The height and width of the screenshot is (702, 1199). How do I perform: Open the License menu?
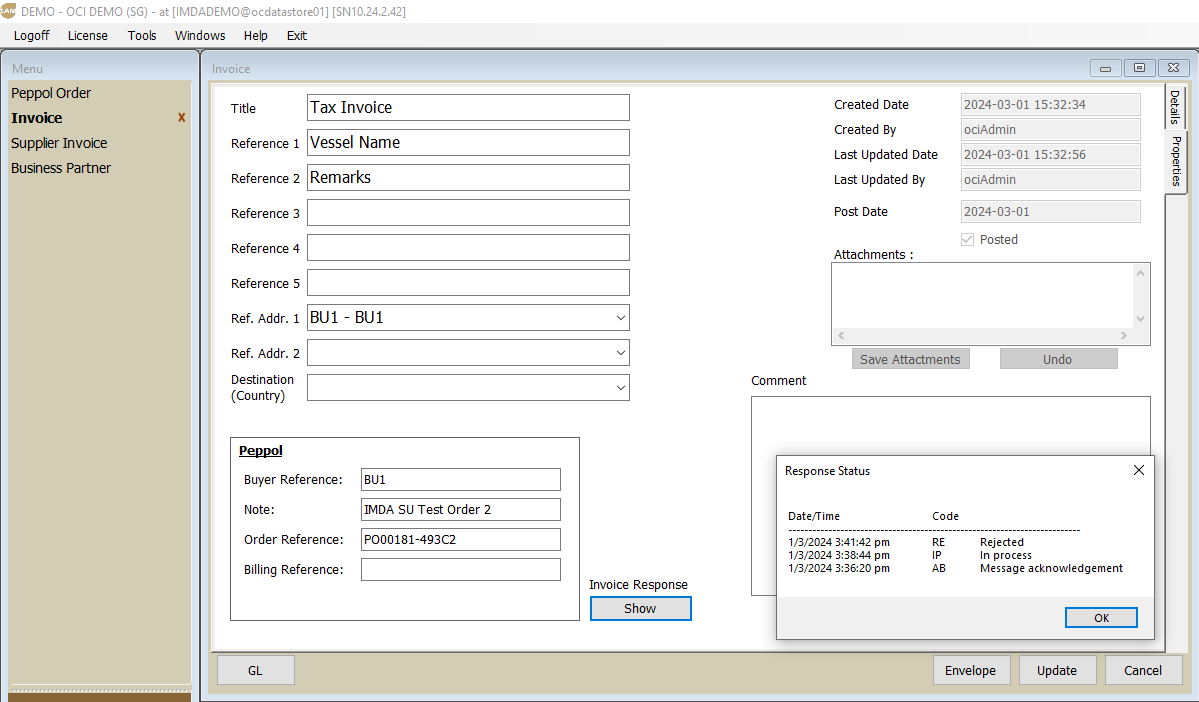point(88,35)
